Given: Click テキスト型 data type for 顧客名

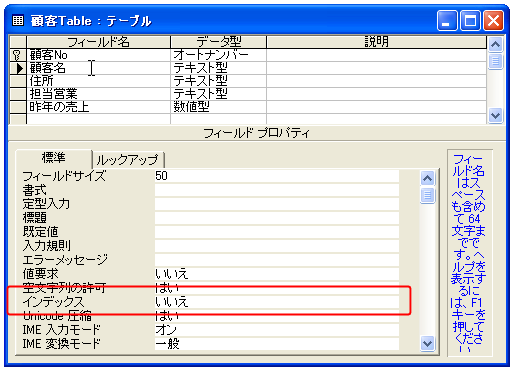Looking at the screenshot, I should (218, 68).
